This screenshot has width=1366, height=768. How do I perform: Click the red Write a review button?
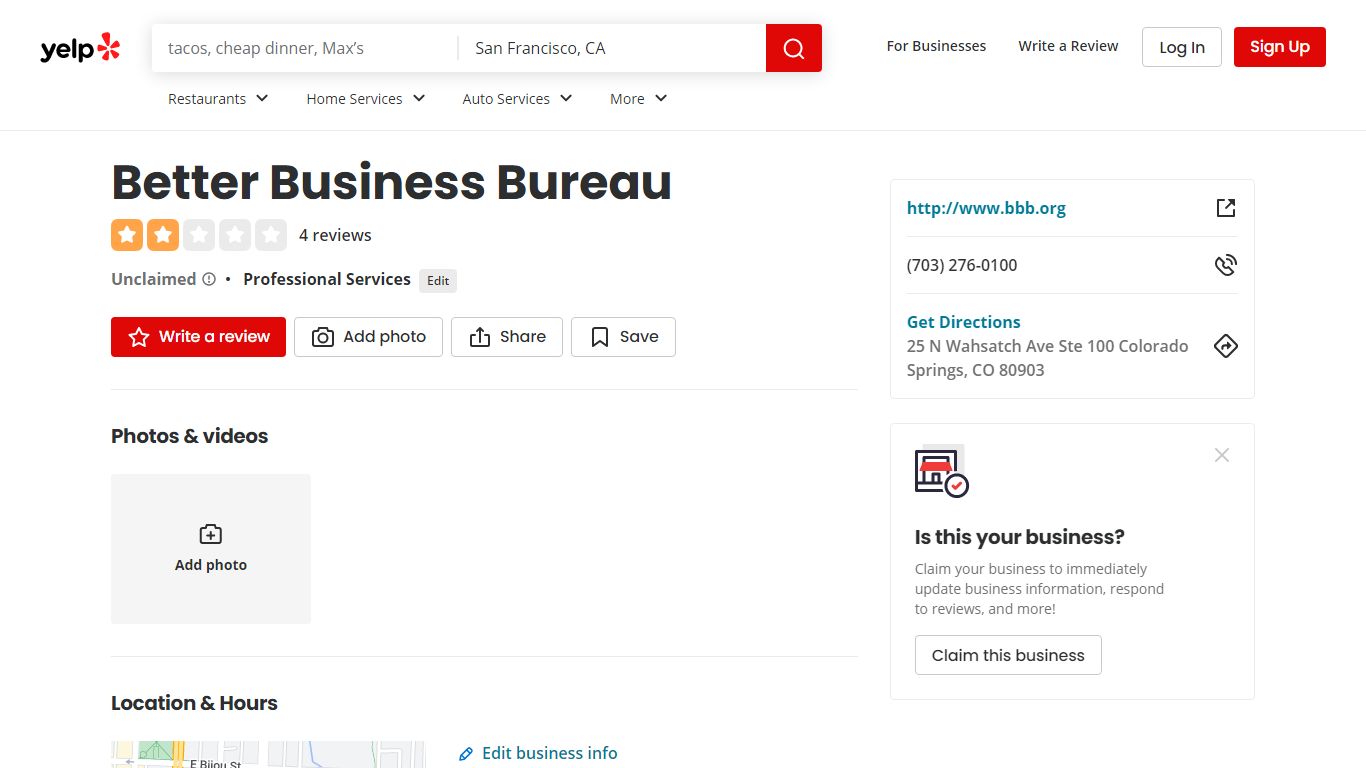coord(198,337)
